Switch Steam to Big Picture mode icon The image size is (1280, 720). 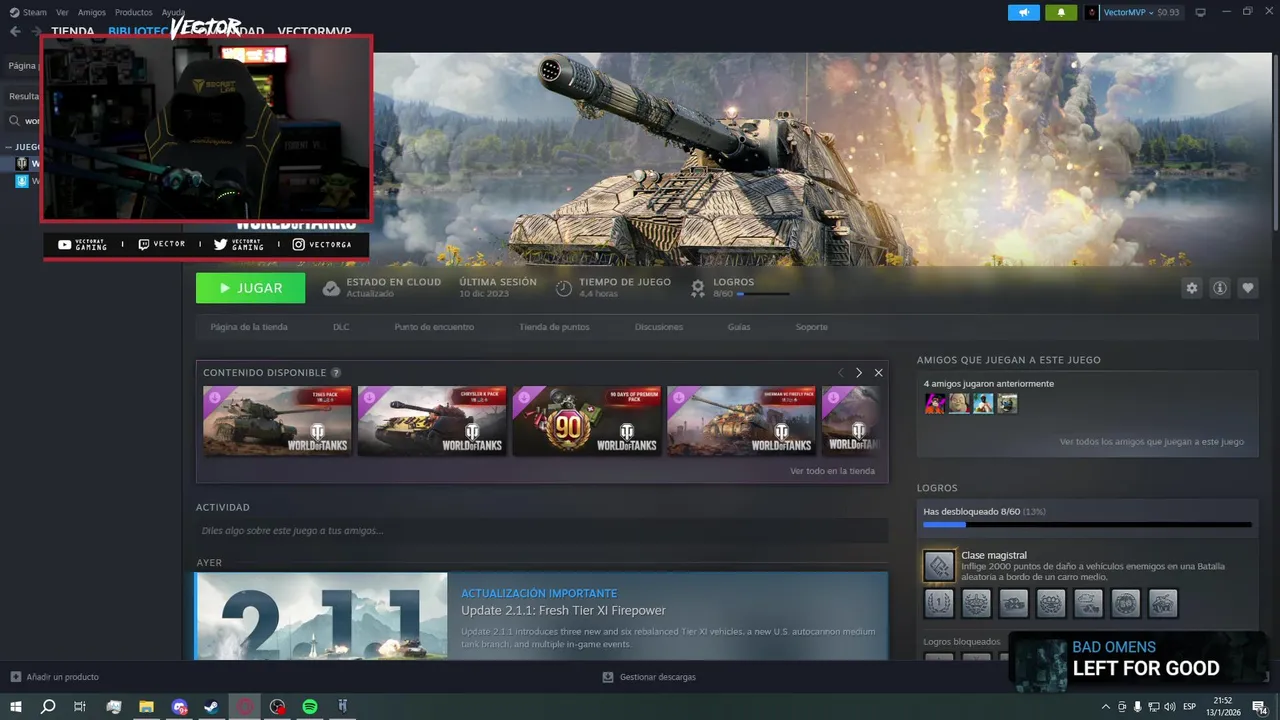[x=1201, y=12]
